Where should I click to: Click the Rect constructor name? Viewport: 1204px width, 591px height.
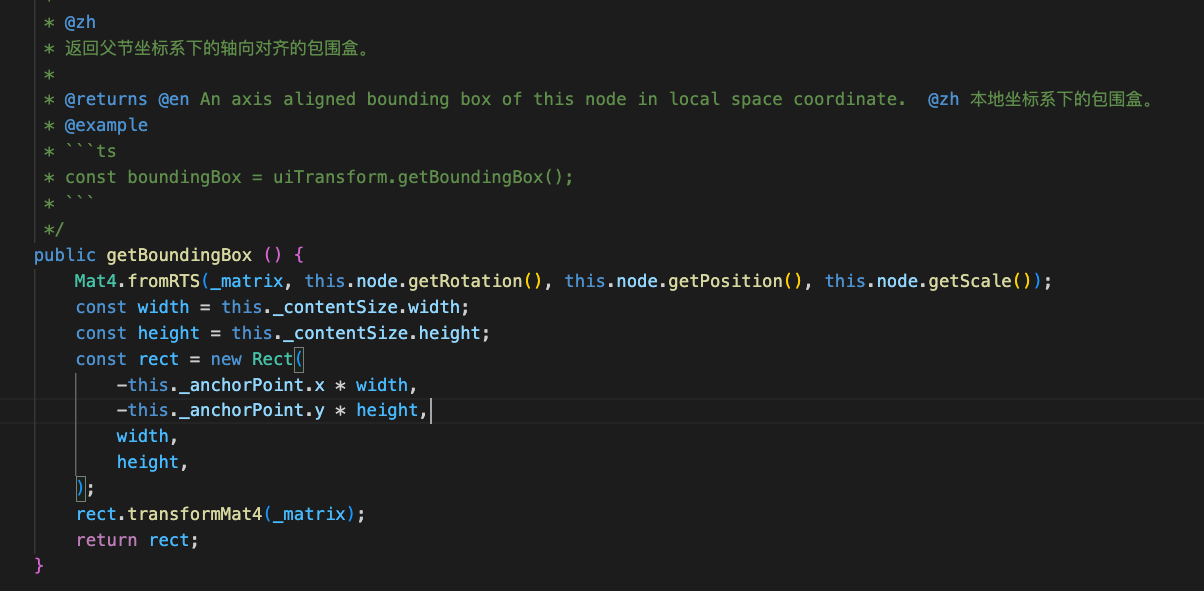[272, 359]
